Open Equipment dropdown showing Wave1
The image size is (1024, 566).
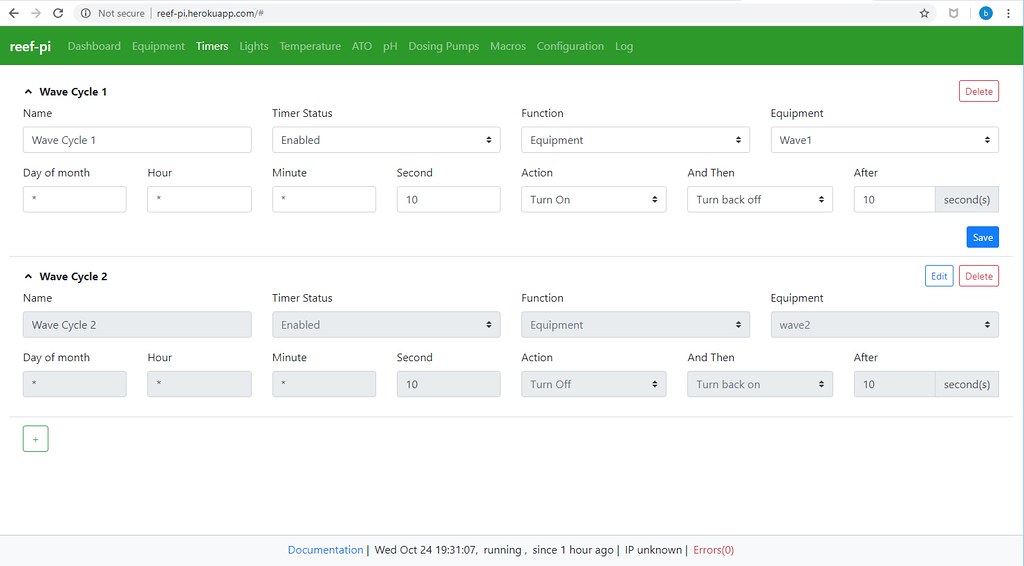pos(884,140)
